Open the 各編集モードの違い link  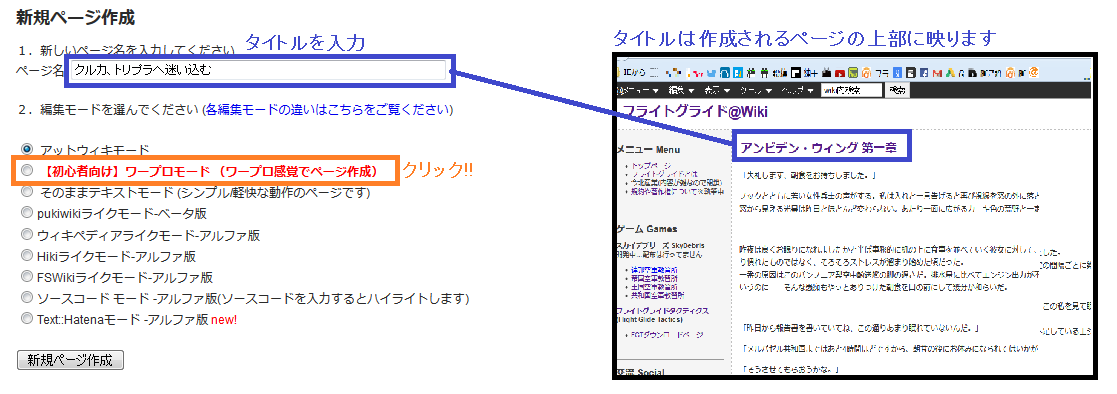[x=328, y=110]
